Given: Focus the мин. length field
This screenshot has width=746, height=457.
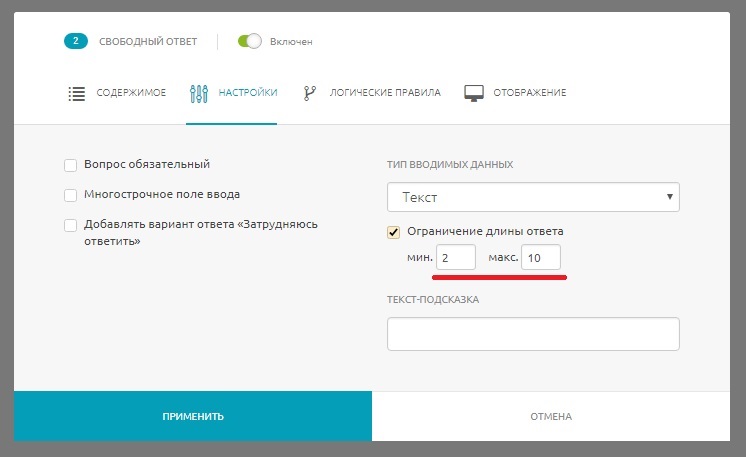Looking at the screenshot, I should click(457, 258).
